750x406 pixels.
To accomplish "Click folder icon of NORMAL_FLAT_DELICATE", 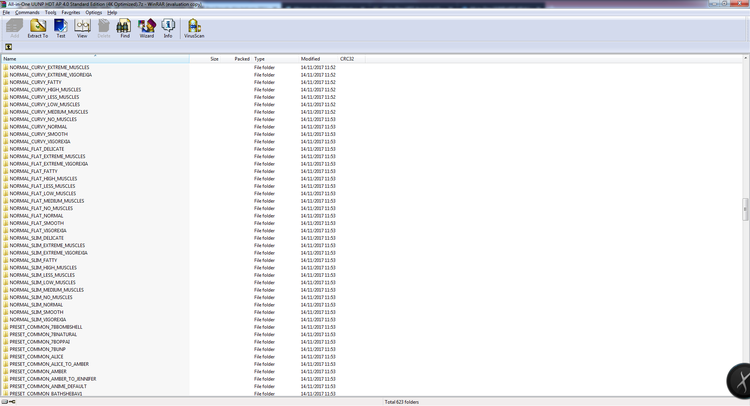I will pos(6,149).
